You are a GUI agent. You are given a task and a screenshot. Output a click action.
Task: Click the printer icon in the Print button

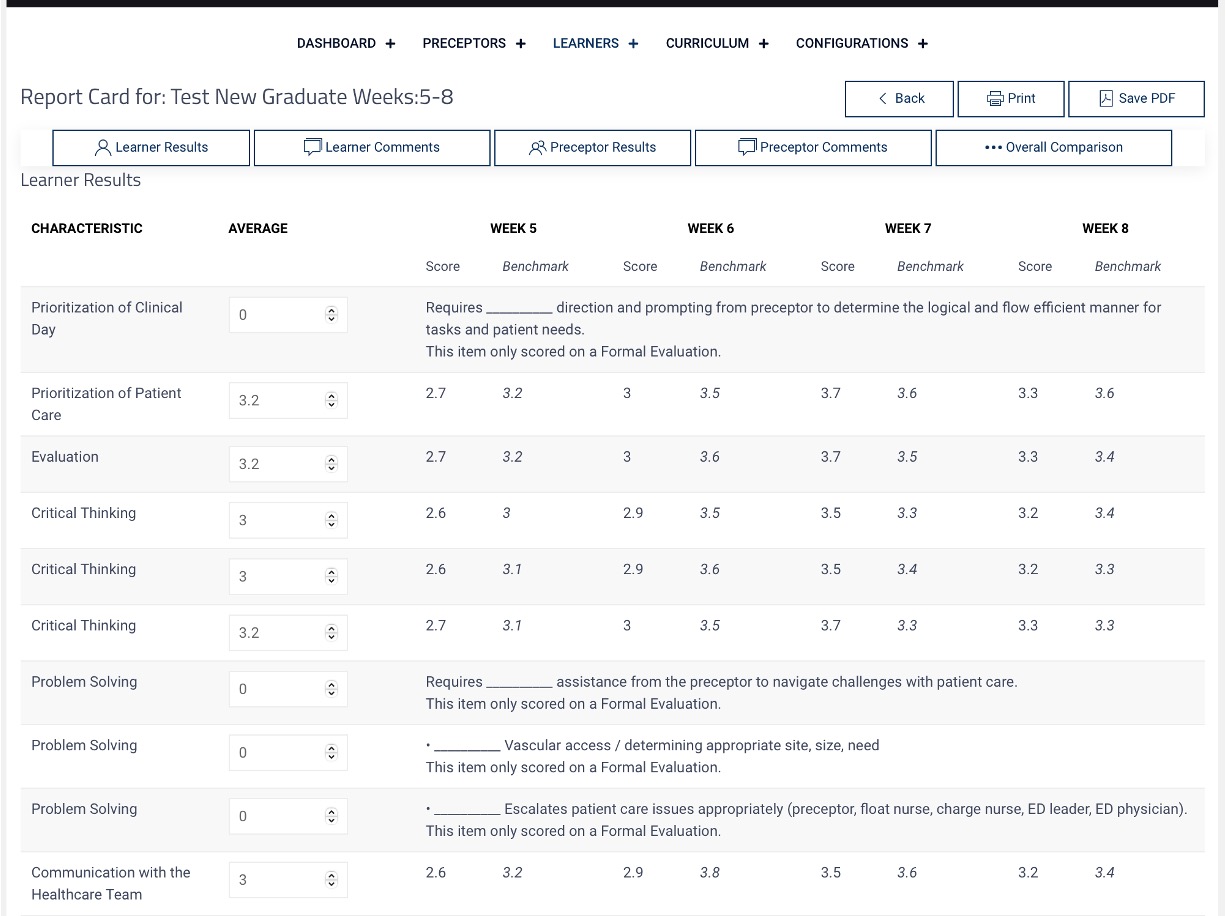coord(995,98)
